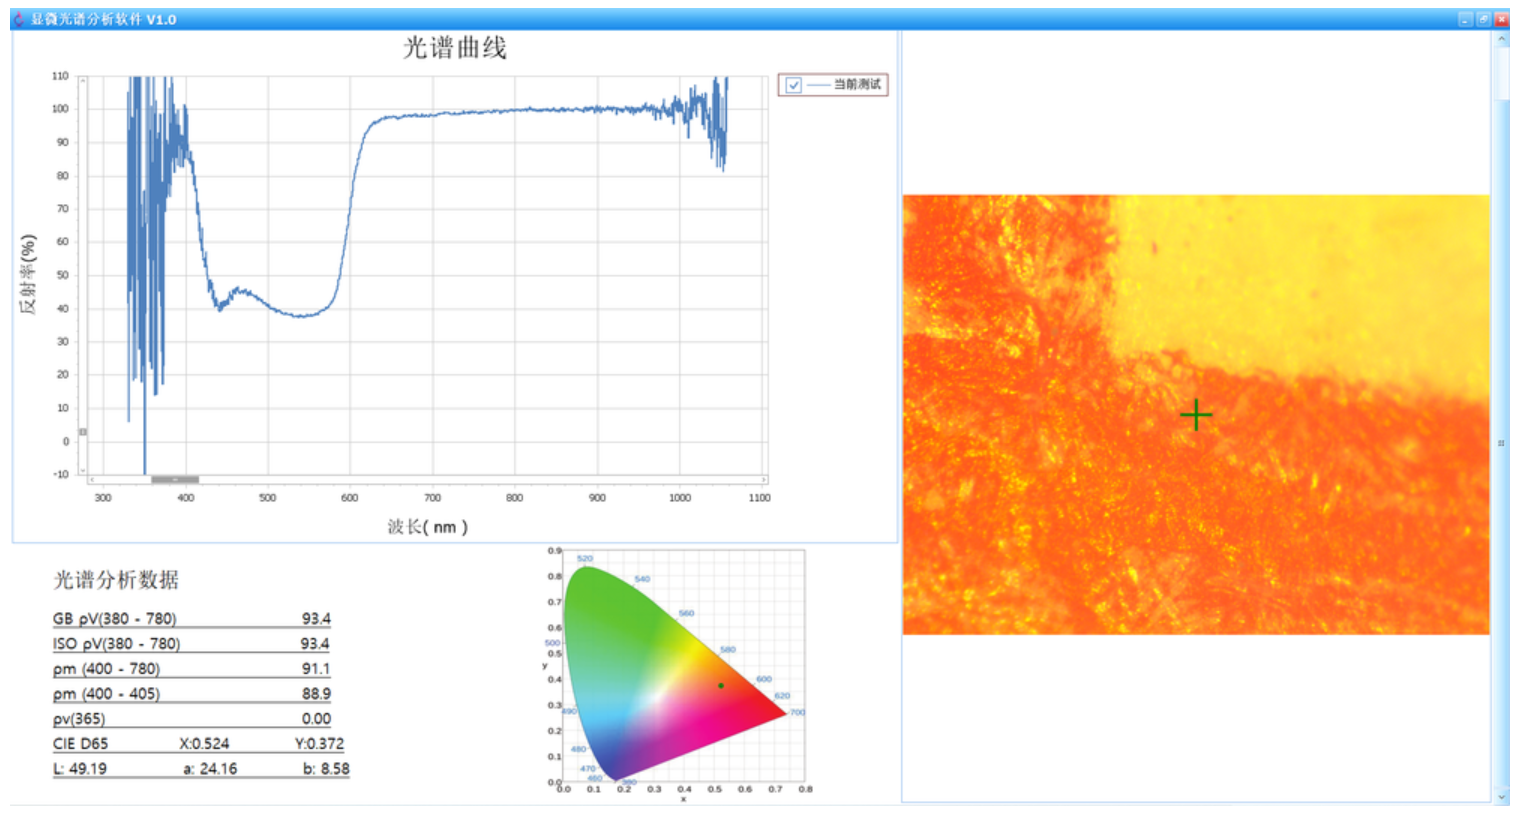Viewport: 1521px width, 820px height.
Task: Click the chart's vertical zoom scrollbar thumb
Action: pyautogui.click(x=83, y=432)
